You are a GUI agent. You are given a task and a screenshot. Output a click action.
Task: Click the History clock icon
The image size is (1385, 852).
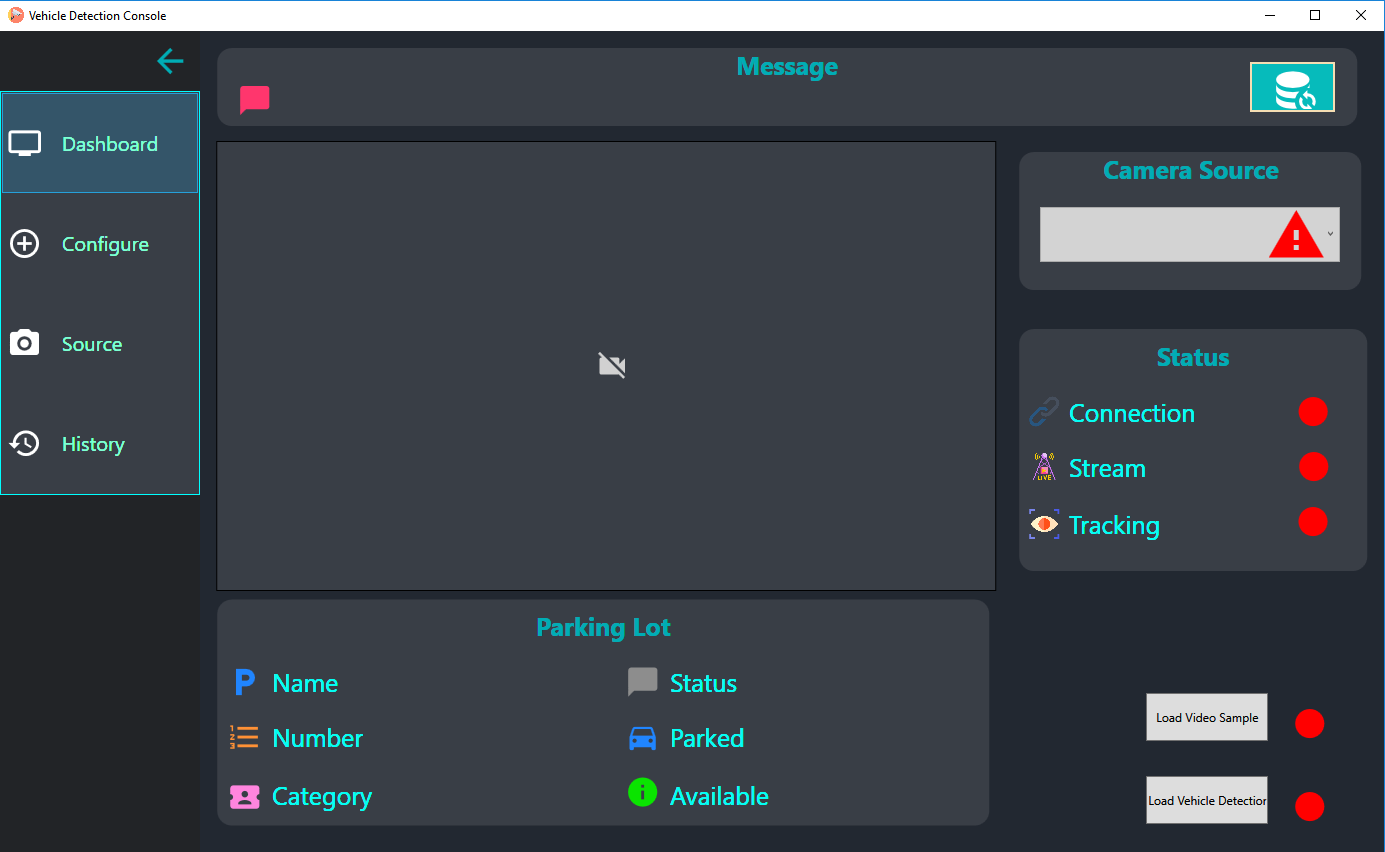click(24, 443)
